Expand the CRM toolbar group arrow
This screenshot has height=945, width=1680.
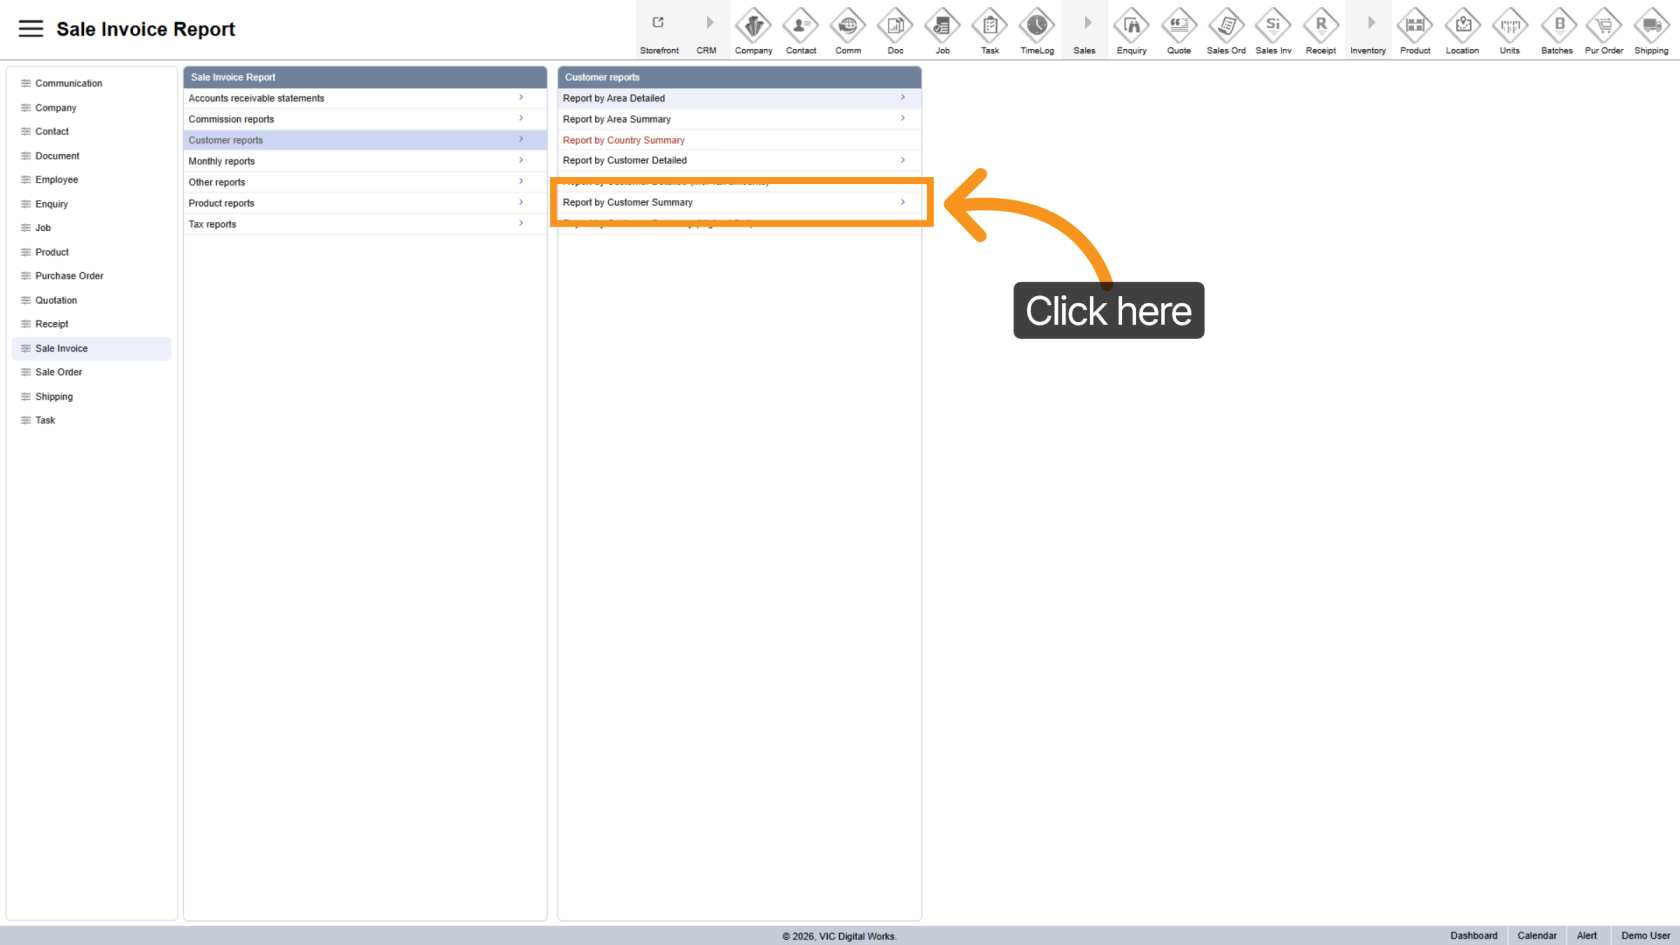(x=708, y=24)
